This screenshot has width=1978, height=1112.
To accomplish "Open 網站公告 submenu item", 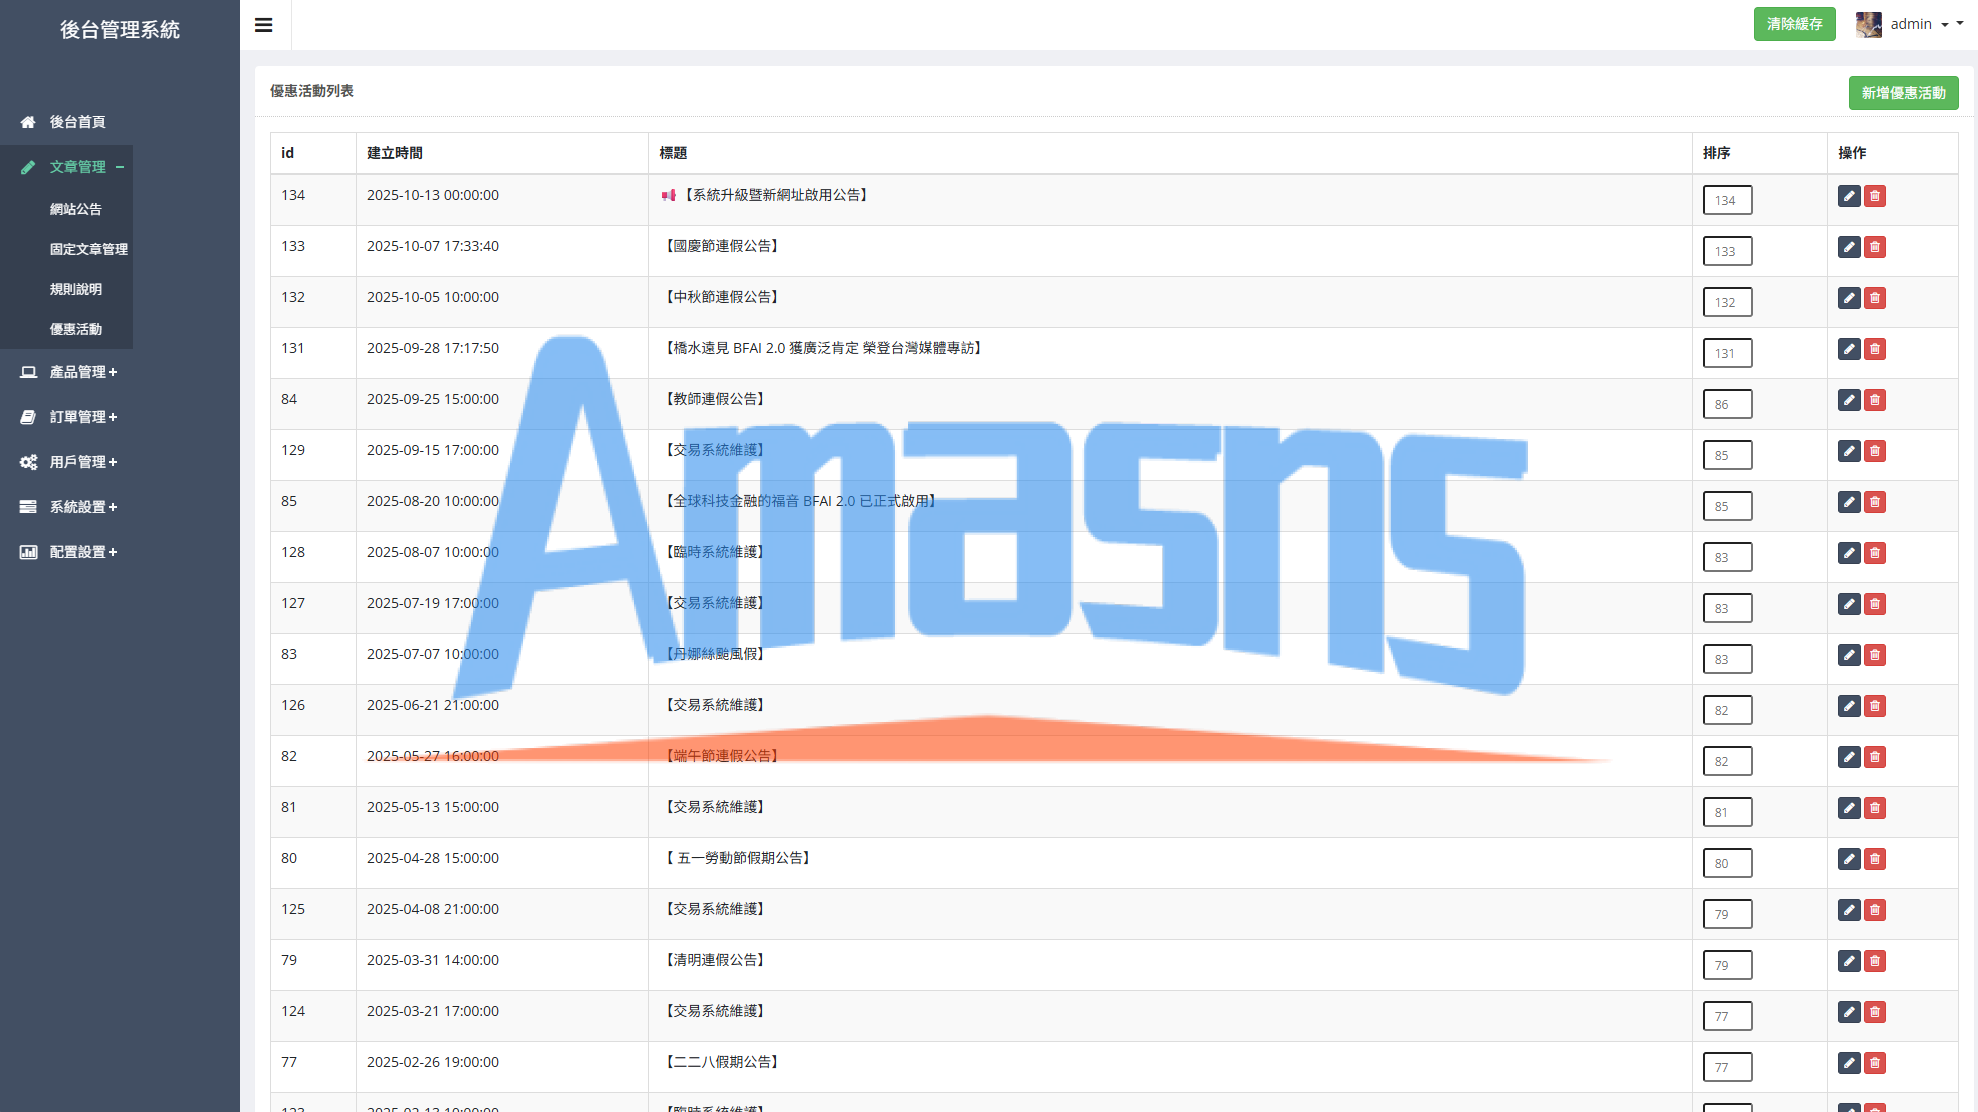I will 76,209.
